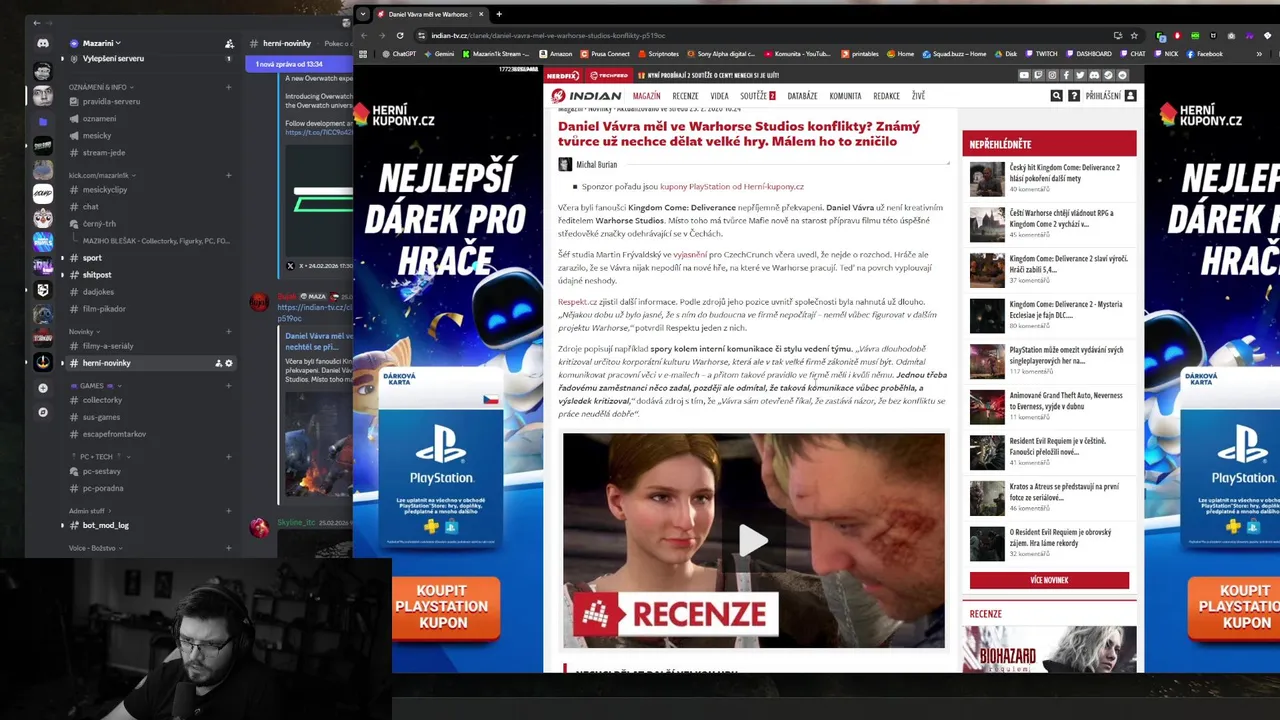
Task: Open Discord home via the Discord logo icon
Action: coord(42,43)
